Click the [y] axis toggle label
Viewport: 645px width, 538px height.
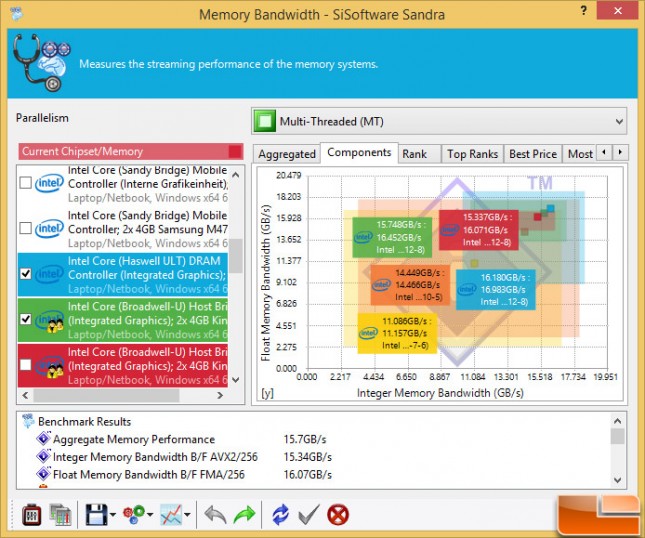pos(267,393)
